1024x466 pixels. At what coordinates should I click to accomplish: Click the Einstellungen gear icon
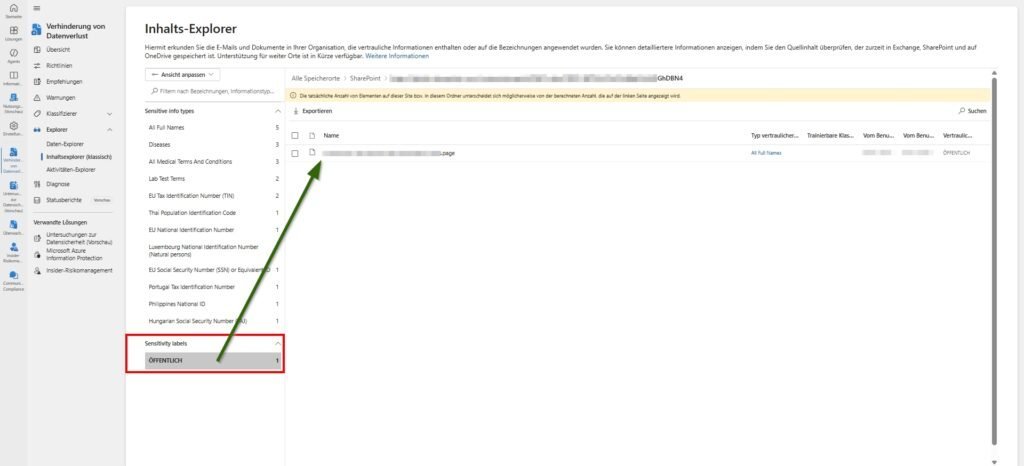[13, 124]
